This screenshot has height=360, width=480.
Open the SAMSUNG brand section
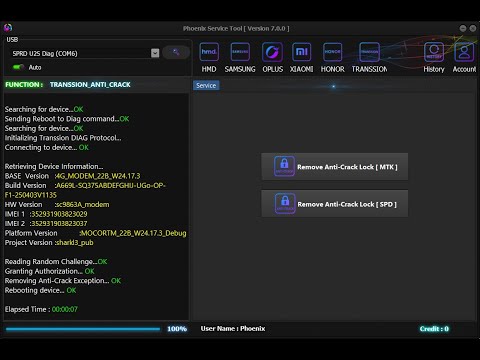point(240,58)
